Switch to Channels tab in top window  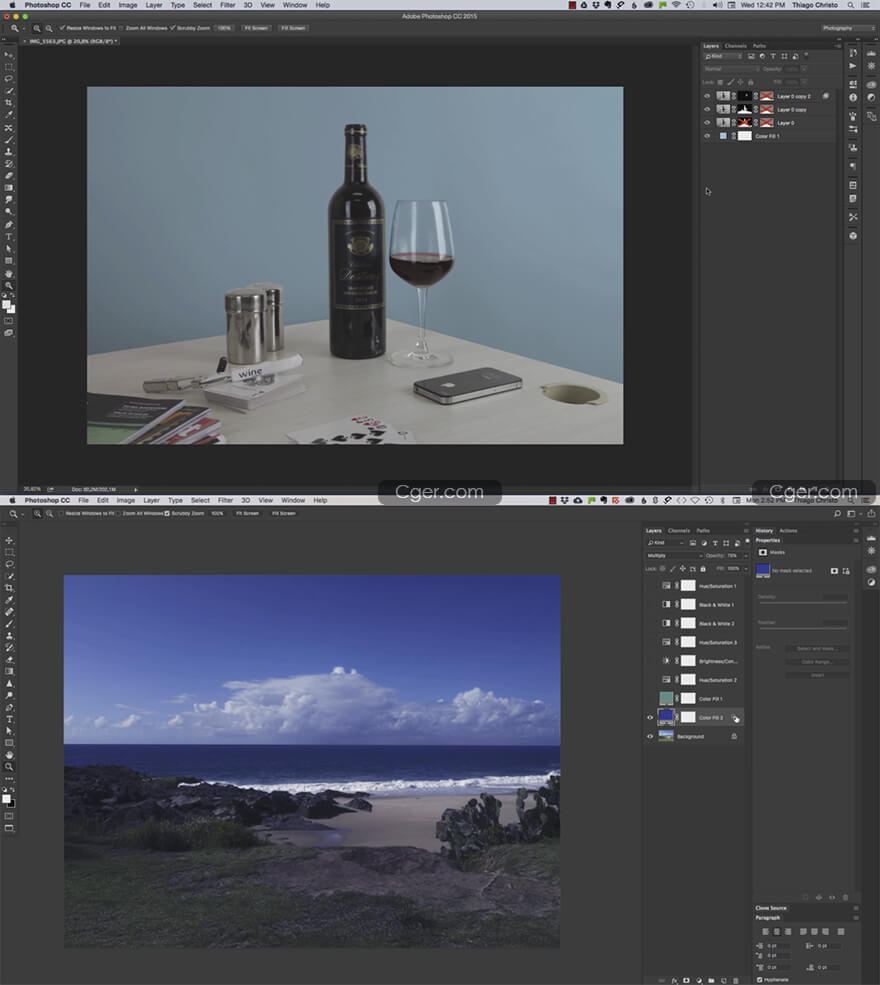736,46
